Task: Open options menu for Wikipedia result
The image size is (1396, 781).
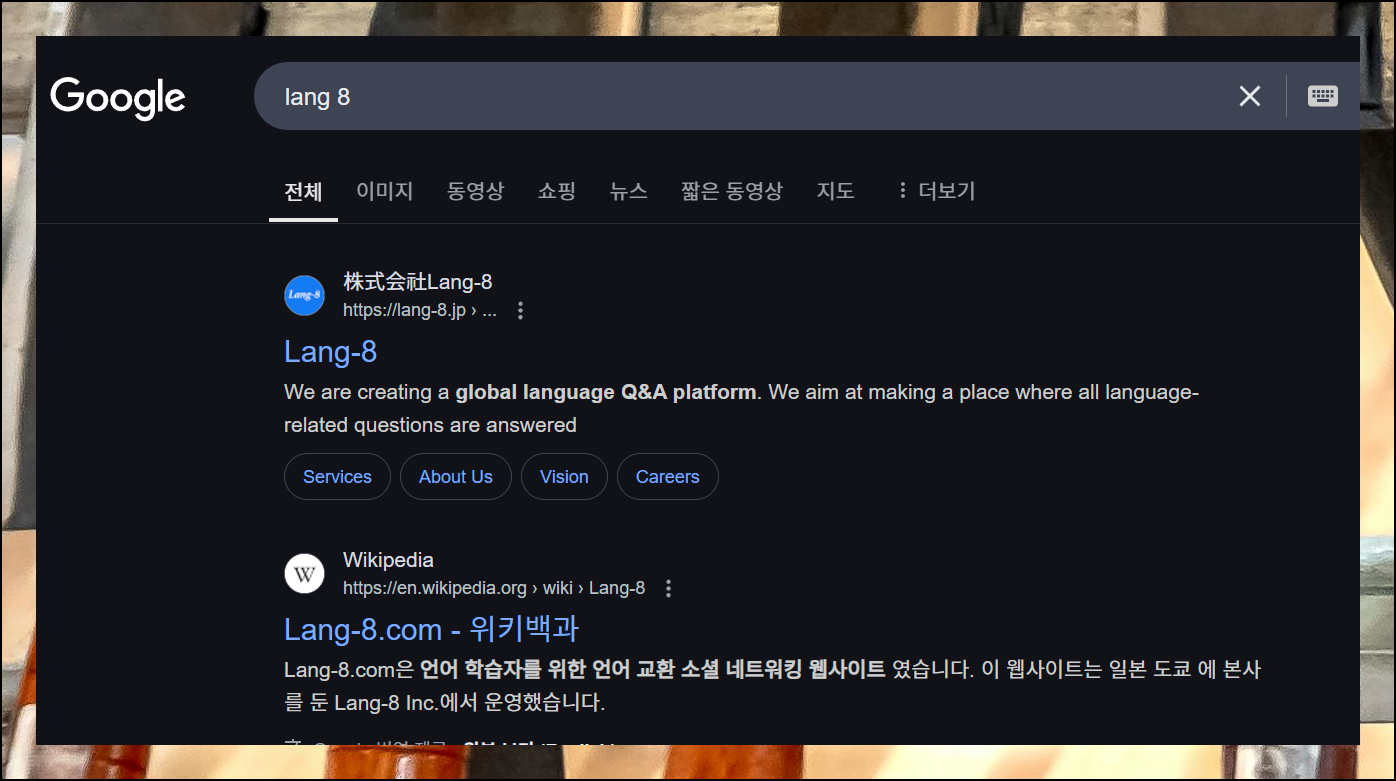Action: (669, 588)
